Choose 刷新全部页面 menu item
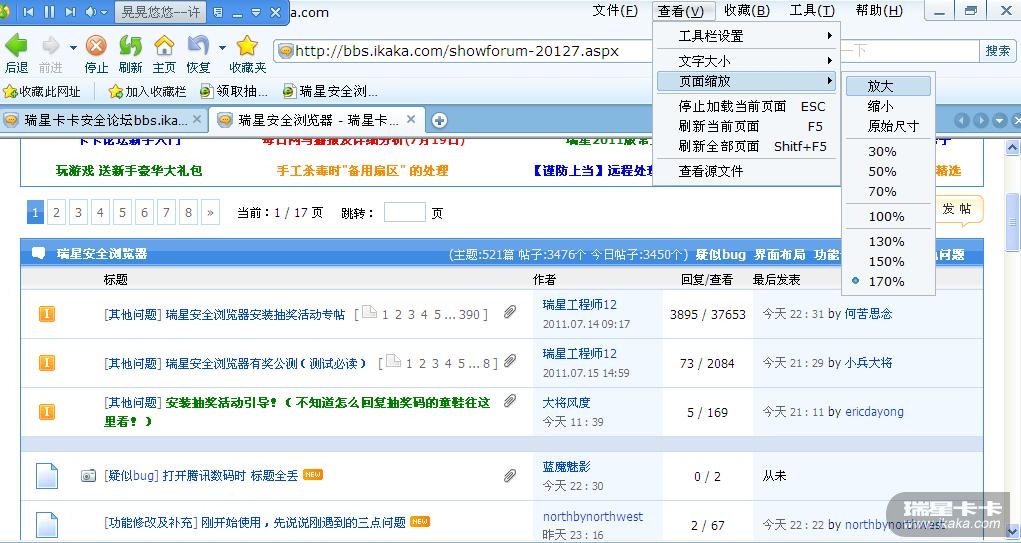 coord(747,146)
